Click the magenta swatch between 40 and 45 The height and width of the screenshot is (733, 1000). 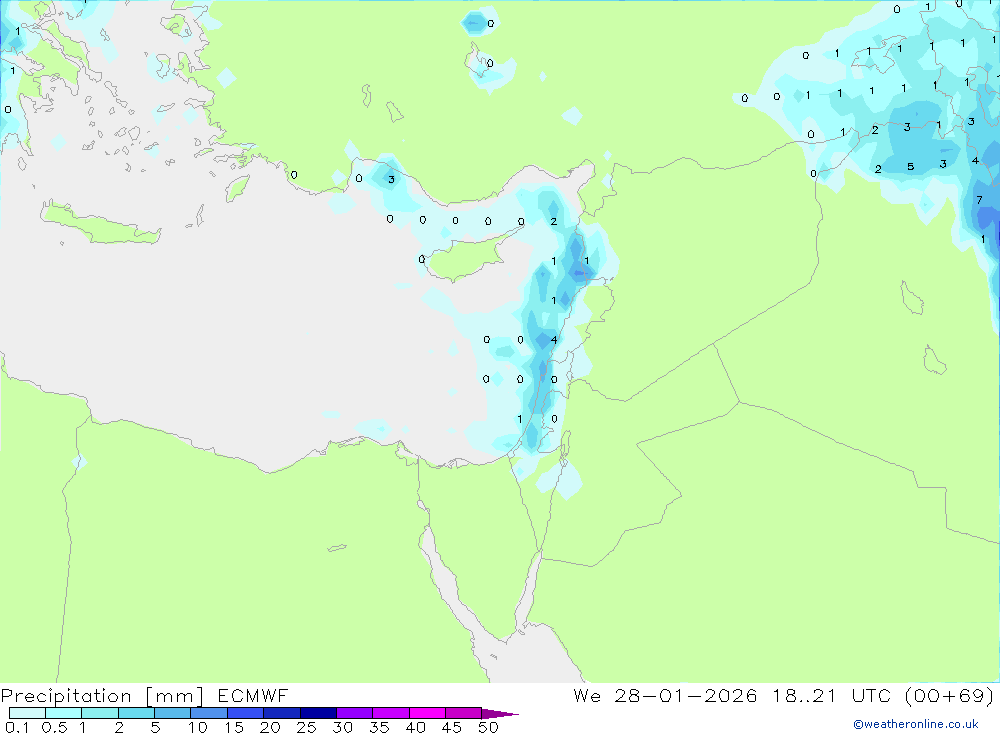pyautogui.click(x=427, y=713)
